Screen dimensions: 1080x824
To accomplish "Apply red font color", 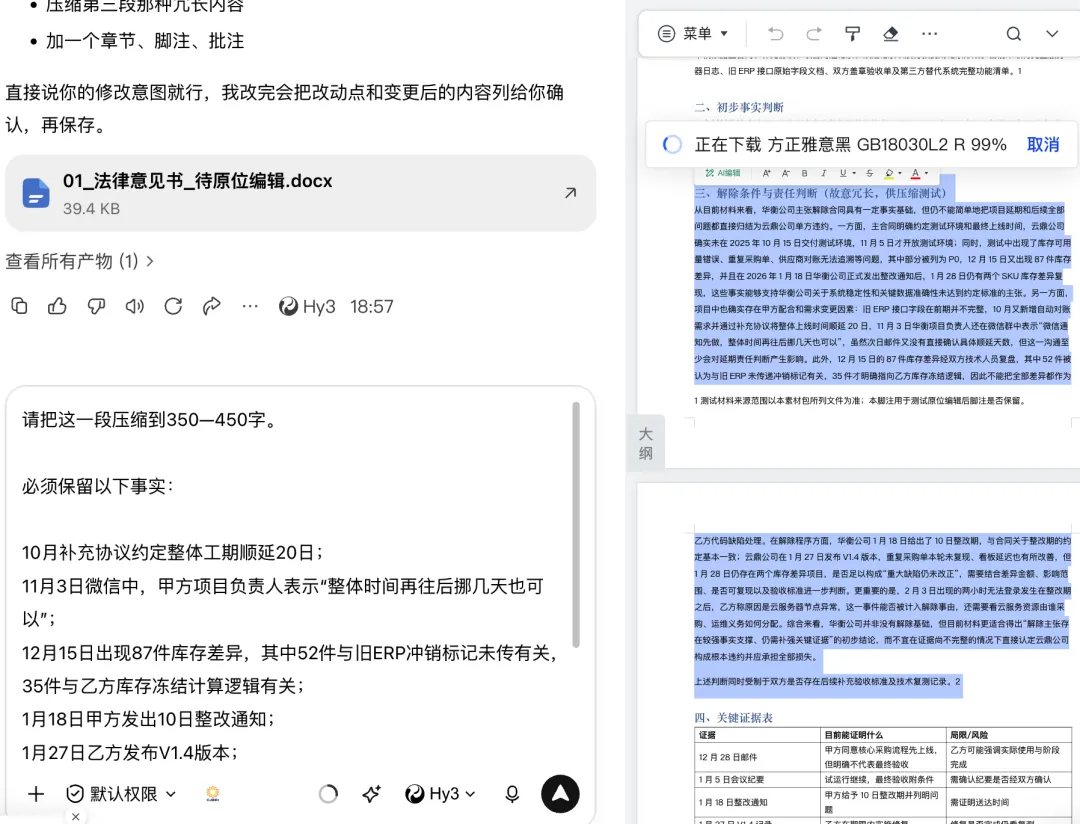I will pos(915,173).
